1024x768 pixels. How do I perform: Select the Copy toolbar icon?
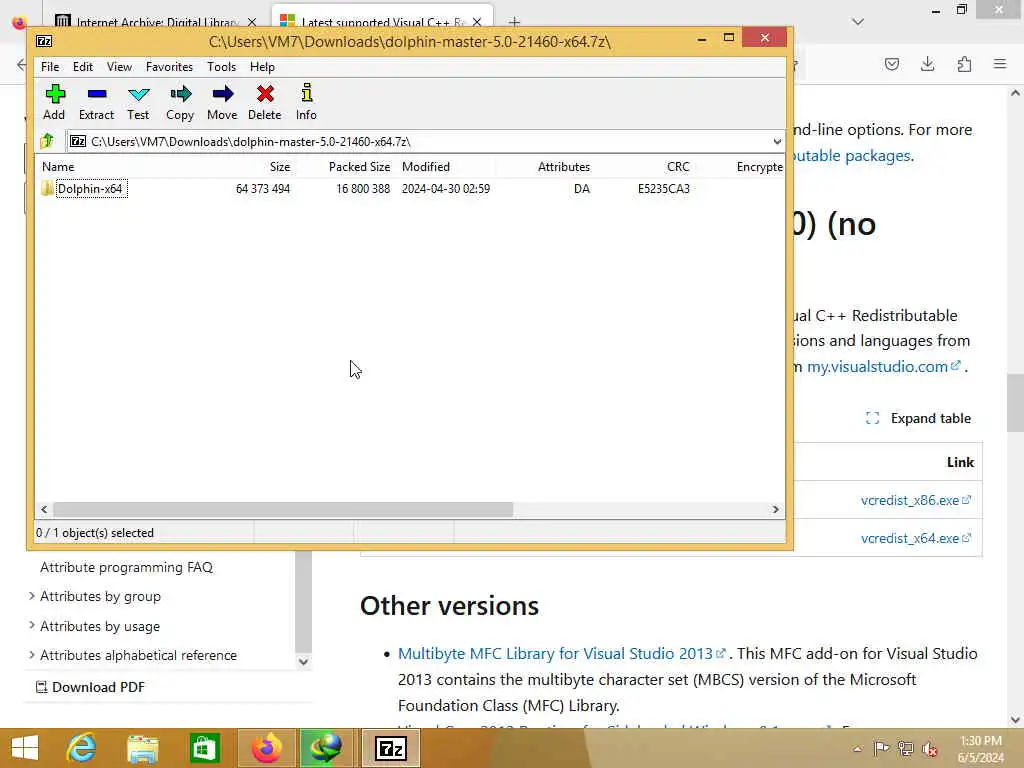point(180,102)
